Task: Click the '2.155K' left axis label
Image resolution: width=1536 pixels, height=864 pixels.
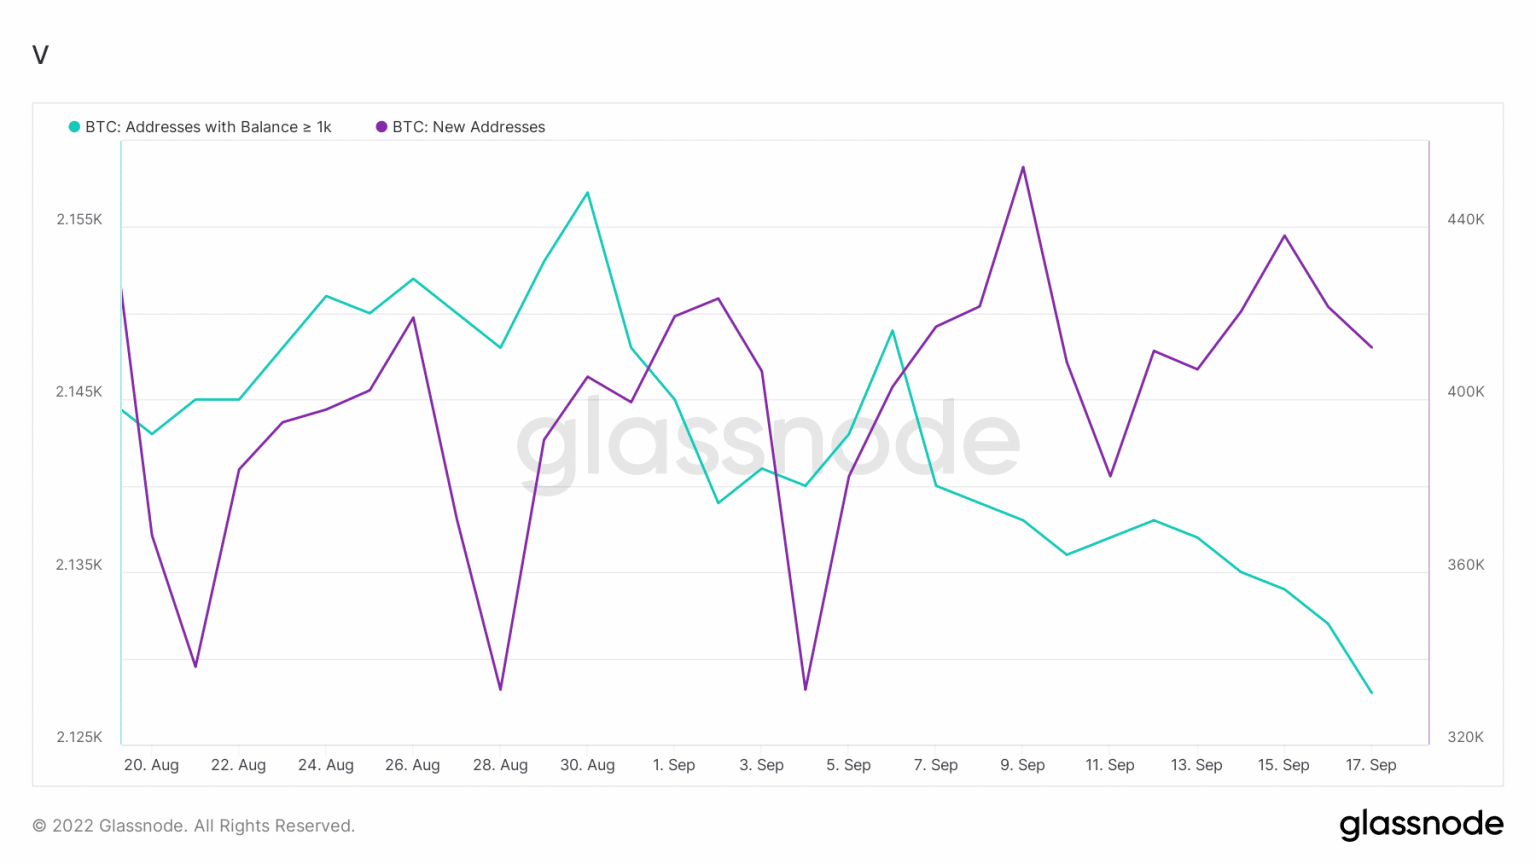Action: pos(79,219)
